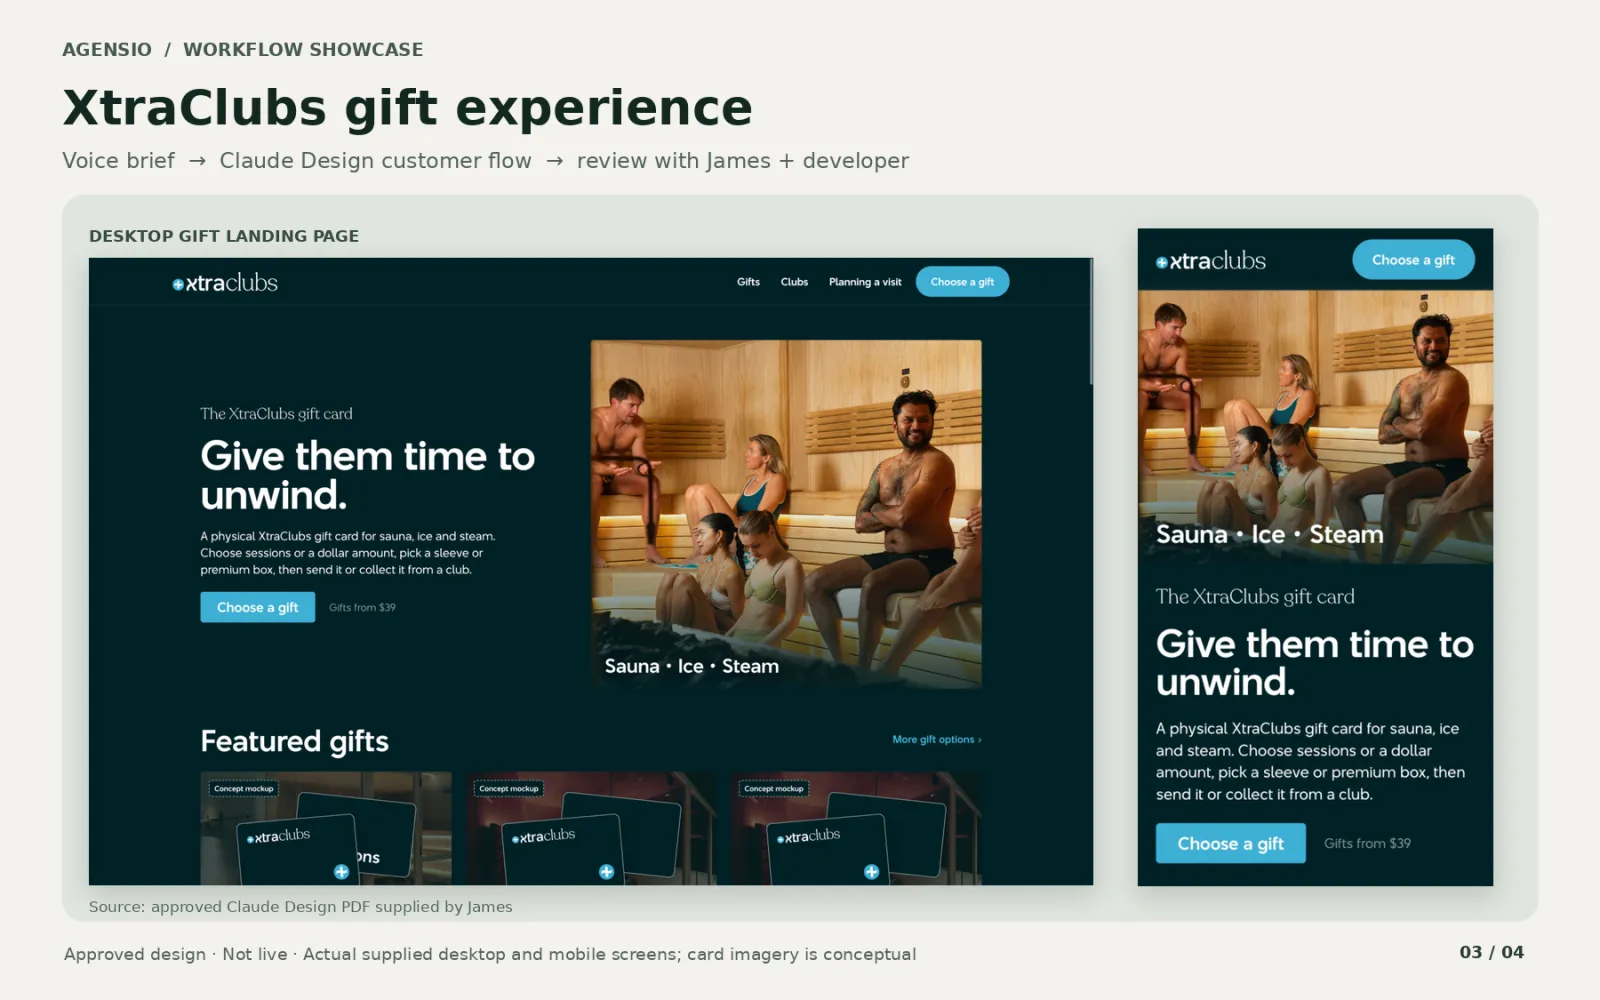Click mobile 'Gifts from $39' text
Viewport: 1600px width, 1000px height.
click(1367, 843)
